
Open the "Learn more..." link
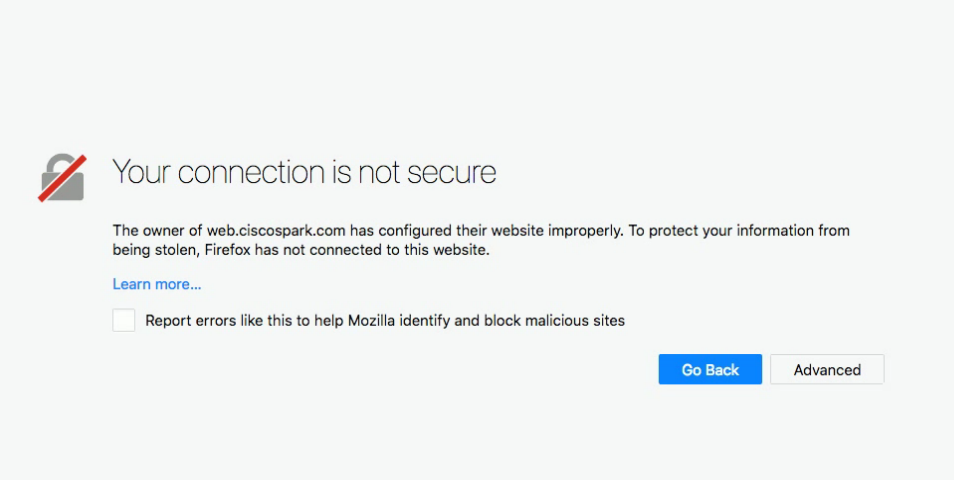157,284
